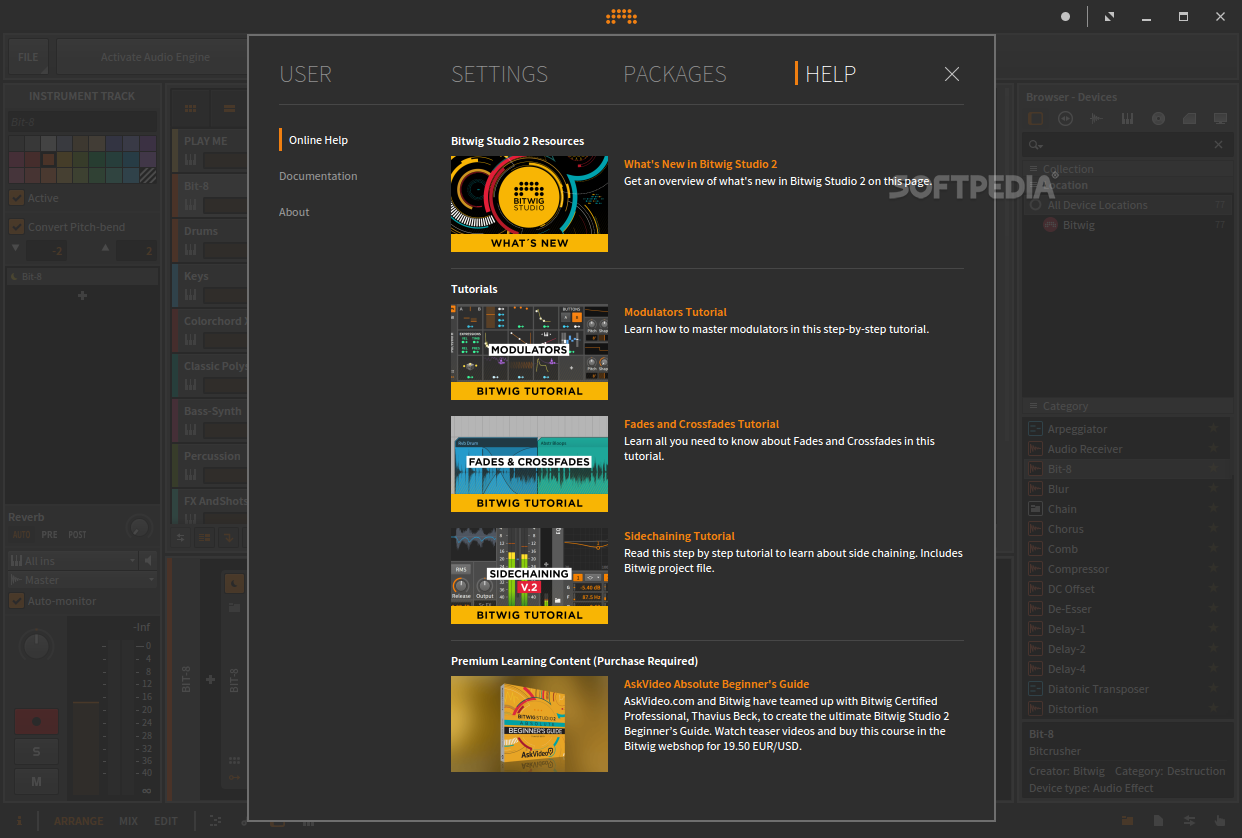Viewport: 1242px width, 838px height.
Task: Pick the hatched no-color swatch in track palette
Action: click(x=147, y=175)
